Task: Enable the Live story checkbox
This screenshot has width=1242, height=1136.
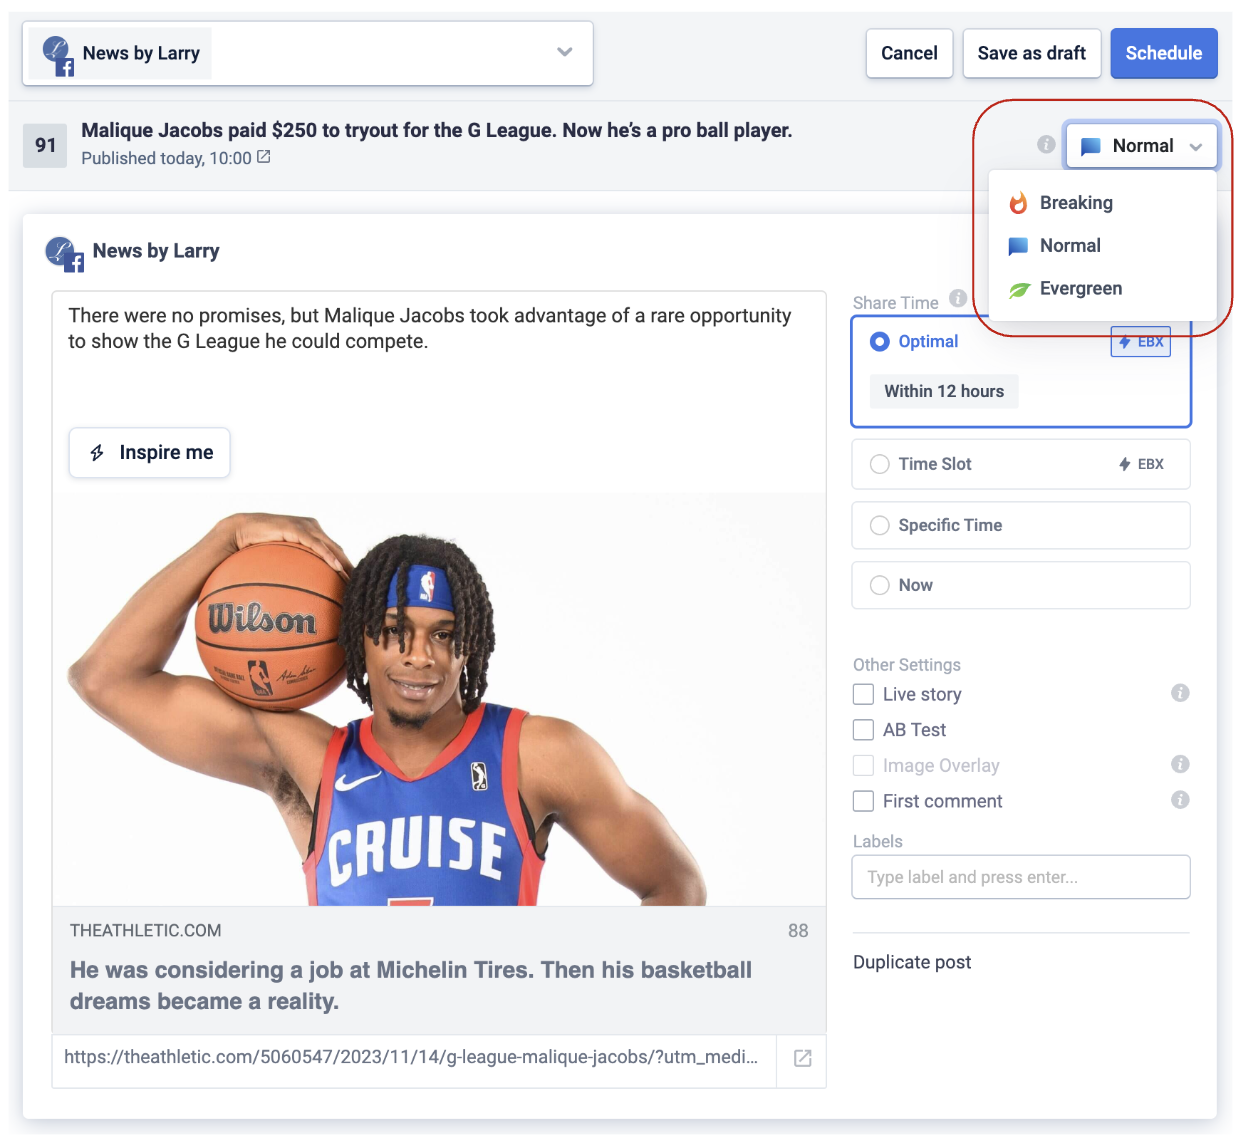Action: tap(864, 694)
